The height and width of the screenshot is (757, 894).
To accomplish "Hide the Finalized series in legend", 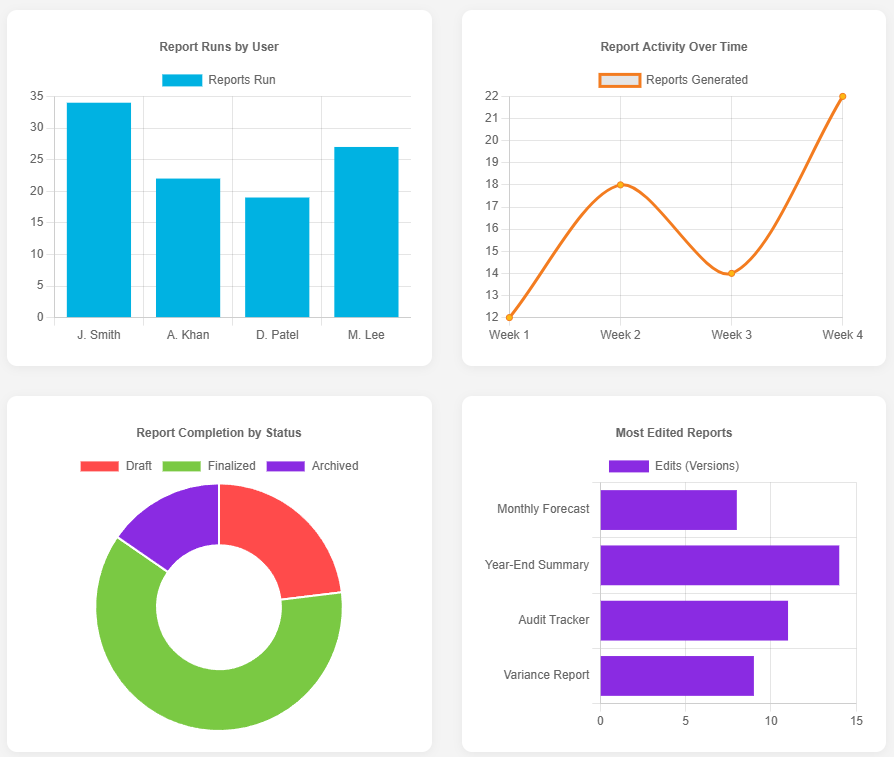I will tap(181, 466).
